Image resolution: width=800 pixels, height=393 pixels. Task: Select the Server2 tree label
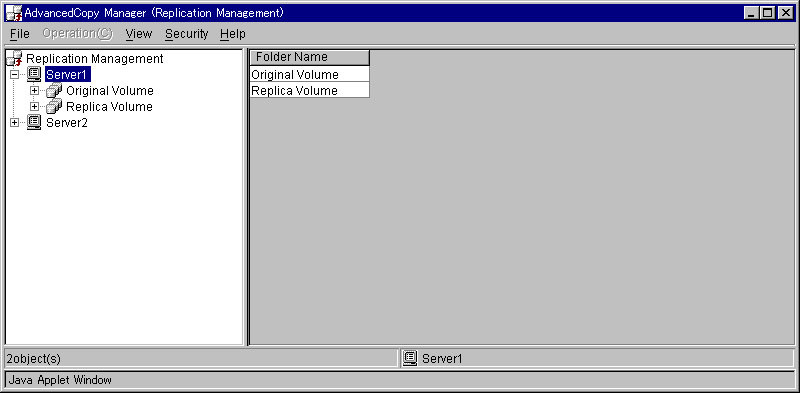[x=67, y=122]
